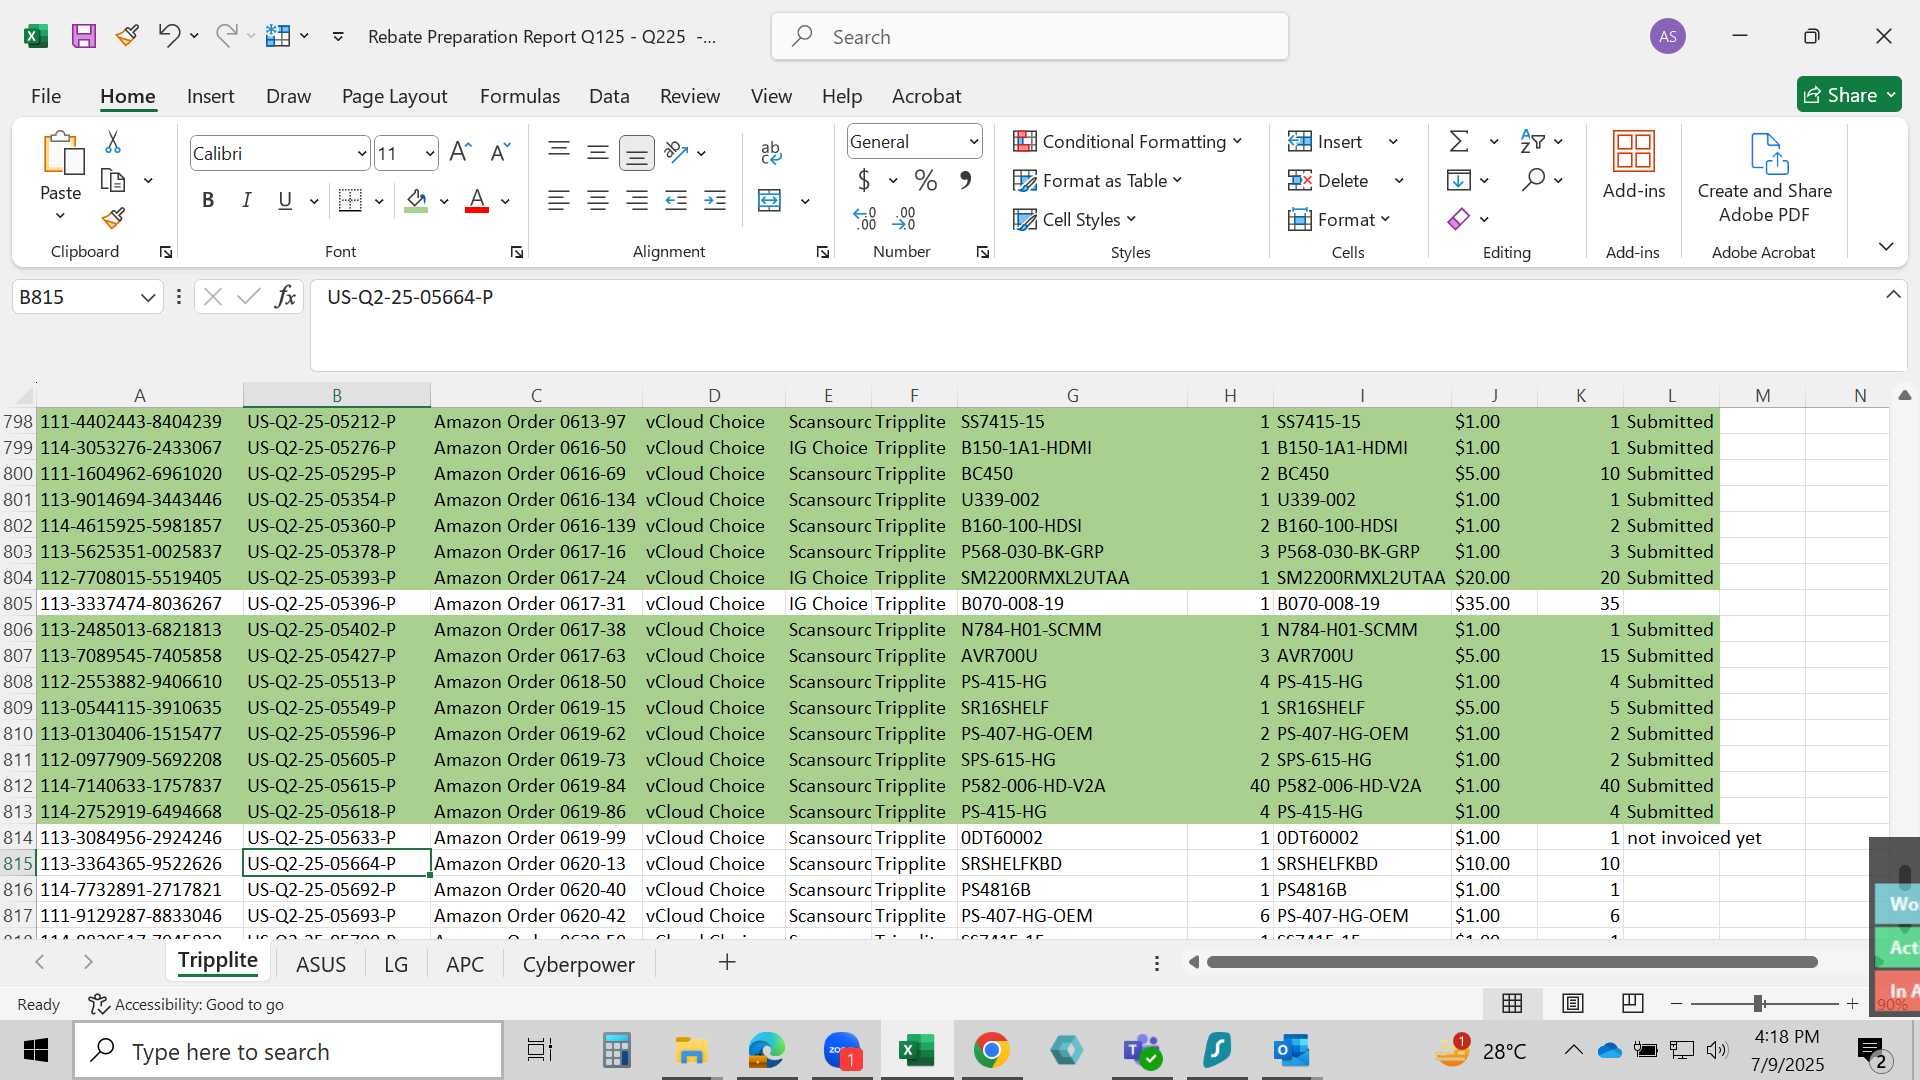Click the Share button
Image resolution: width=1920 pixels, height=1080 pixels.
point(1849,95)
